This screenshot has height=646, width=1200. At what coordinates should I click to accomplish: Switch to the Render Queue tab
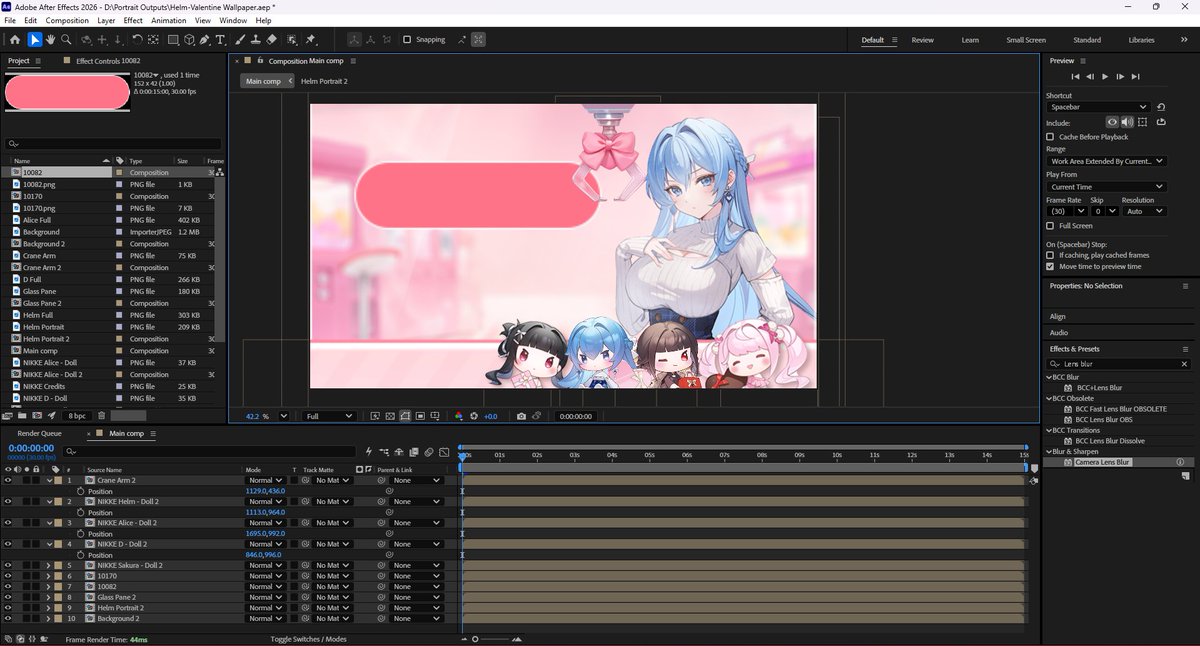39,434
